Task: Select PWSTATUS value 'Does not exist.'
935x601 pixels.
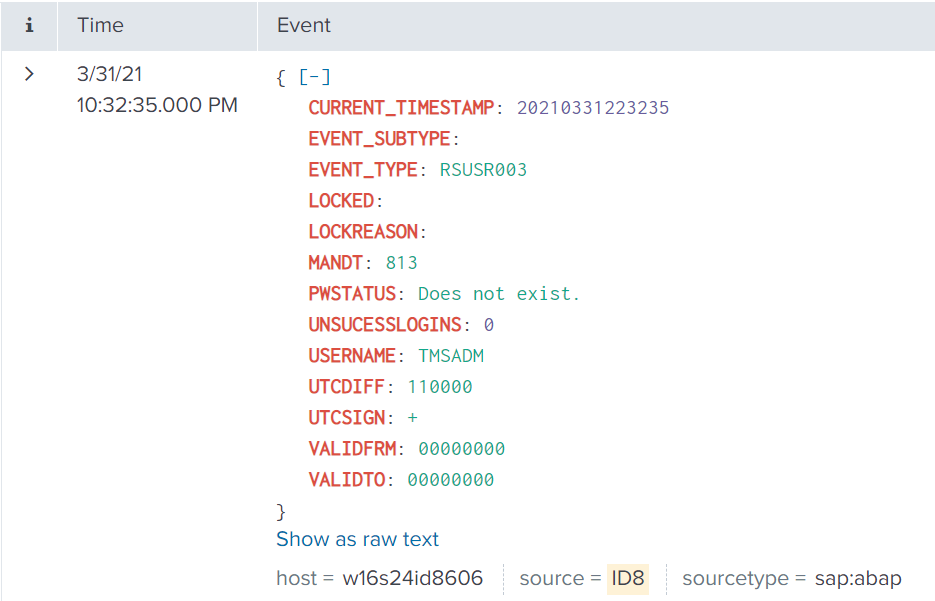Action: click(x=499, y=294)
